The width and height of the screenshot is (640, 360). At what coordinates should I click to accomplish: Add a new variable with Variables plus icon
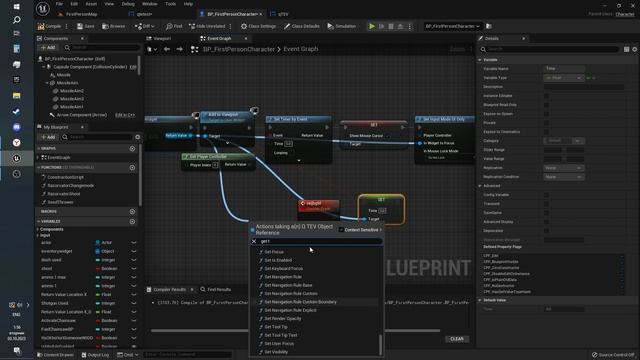click(132, 221)
